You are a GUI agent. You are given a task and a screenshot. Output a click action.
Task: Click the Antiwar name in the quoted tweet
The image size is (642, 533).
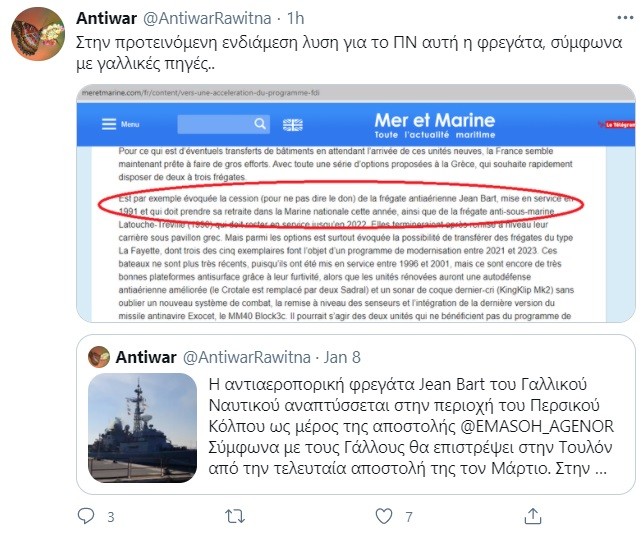pyautogui.click(x=146, y=357)
